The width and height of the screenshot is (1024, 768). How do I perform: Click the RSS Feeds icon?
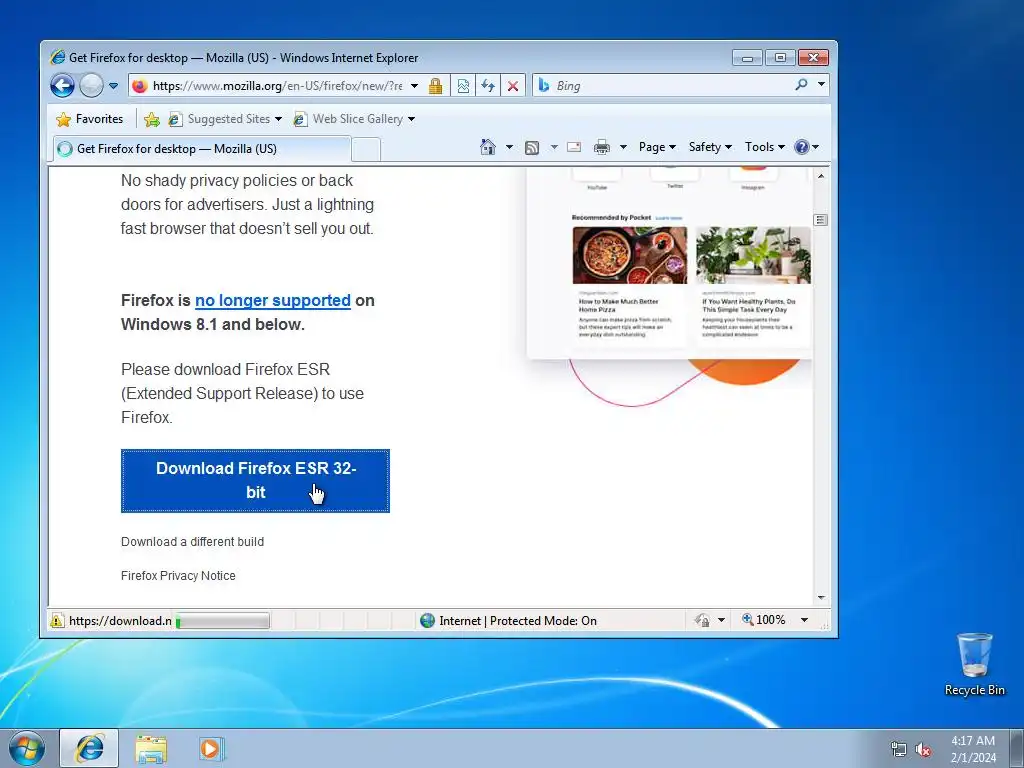point(532,148)
